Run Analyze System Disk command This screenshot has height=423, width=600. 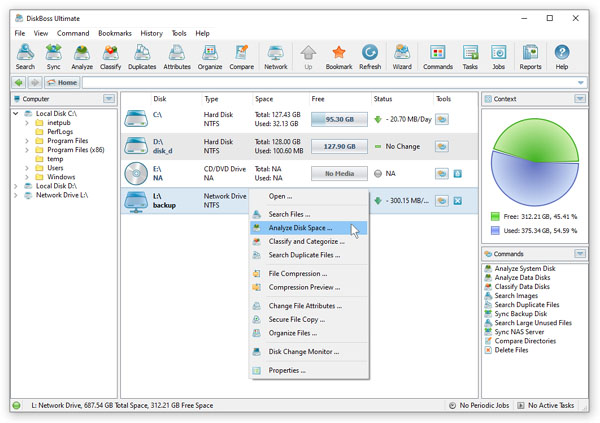(525, 268)
